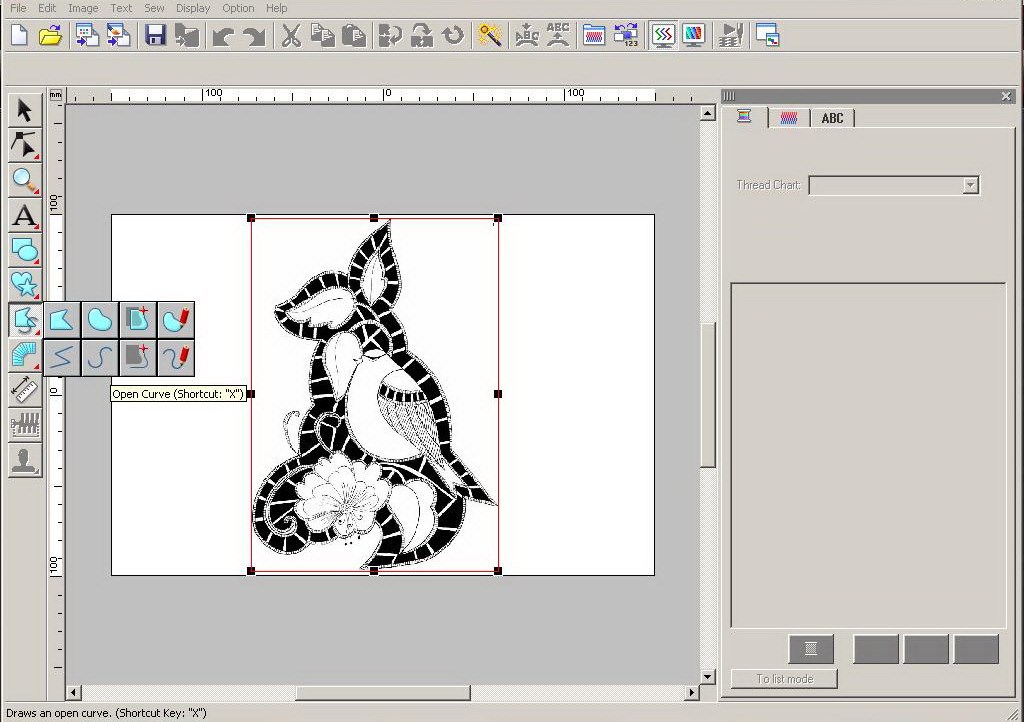Select the open pencil drawing tool
The width and height of the screenshot is (1024, 722).
click(x=176, y=356)
